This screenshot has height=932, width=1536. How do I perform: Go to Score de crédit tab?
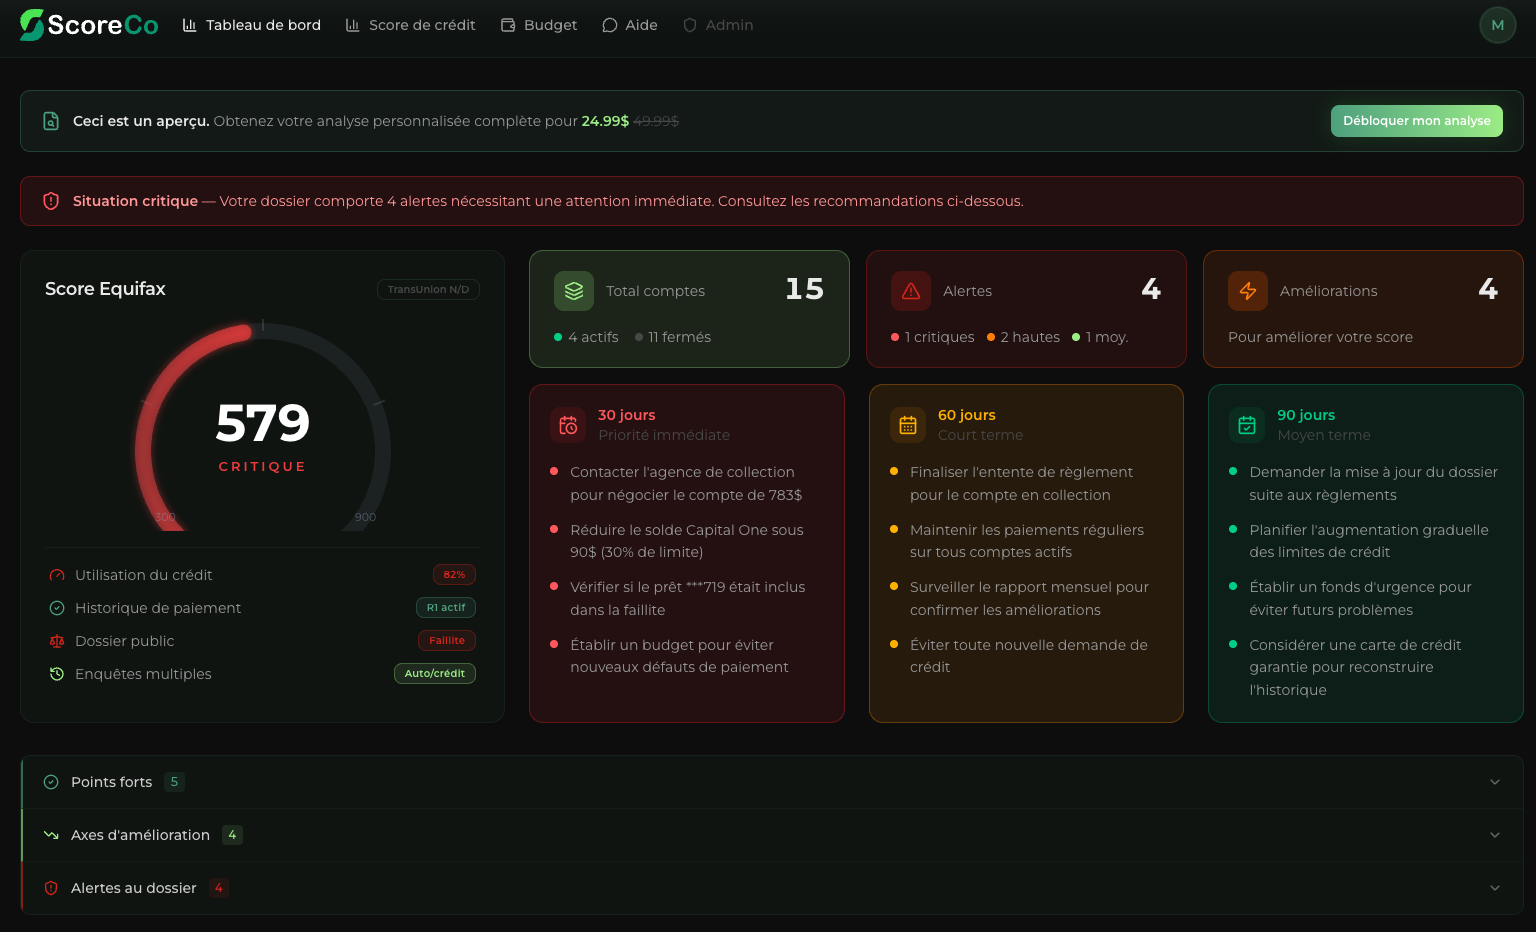[410, 25]
